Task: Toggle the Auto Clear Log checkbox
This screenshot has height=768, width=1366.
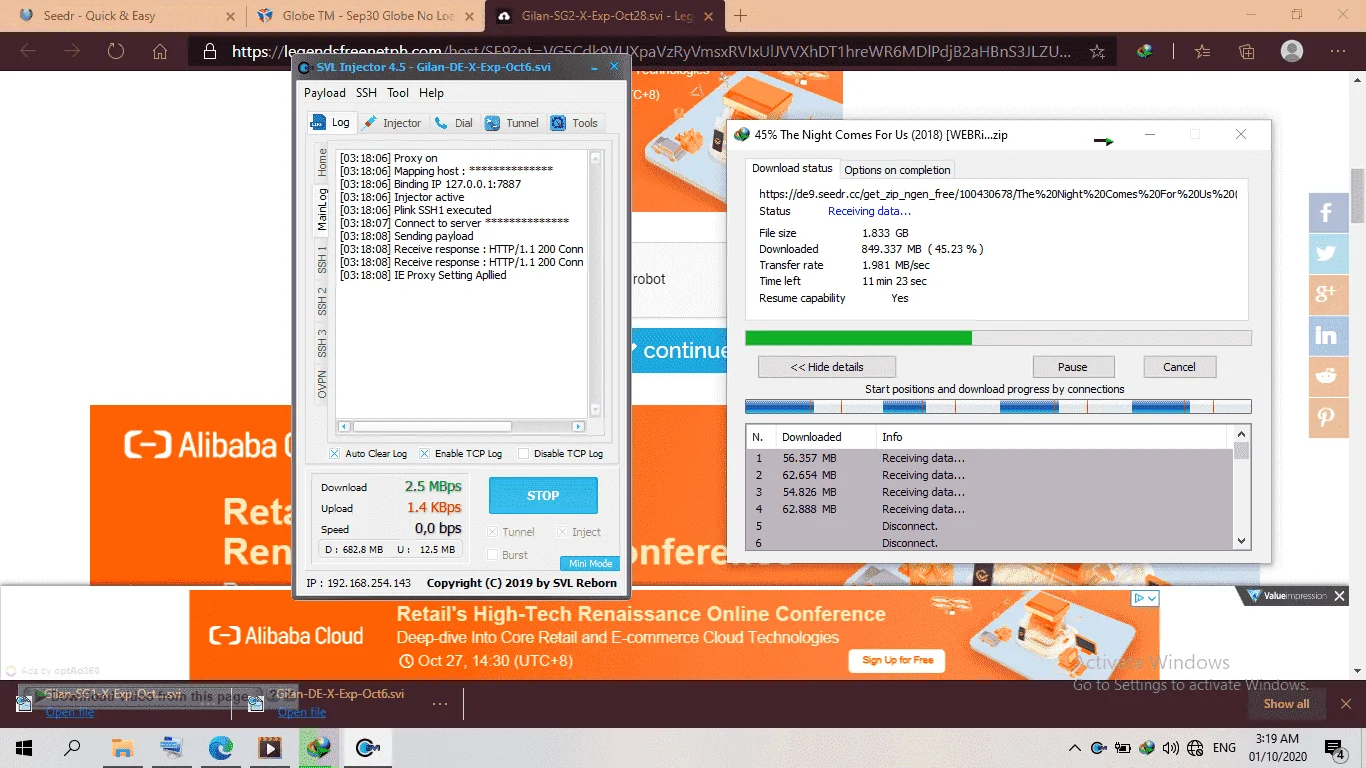Action: pyautogui.click(x=334, y=454)
